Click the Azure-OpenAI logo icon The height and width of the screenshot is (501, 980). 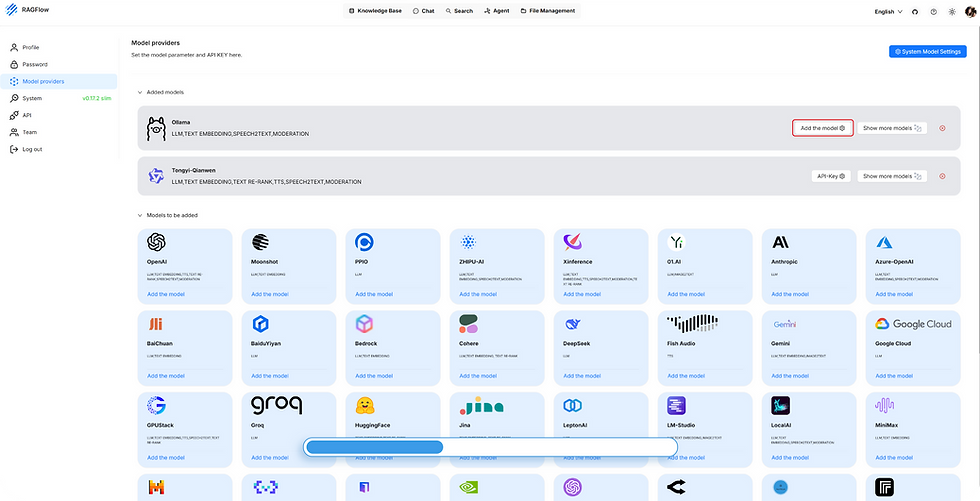[884, 242]
